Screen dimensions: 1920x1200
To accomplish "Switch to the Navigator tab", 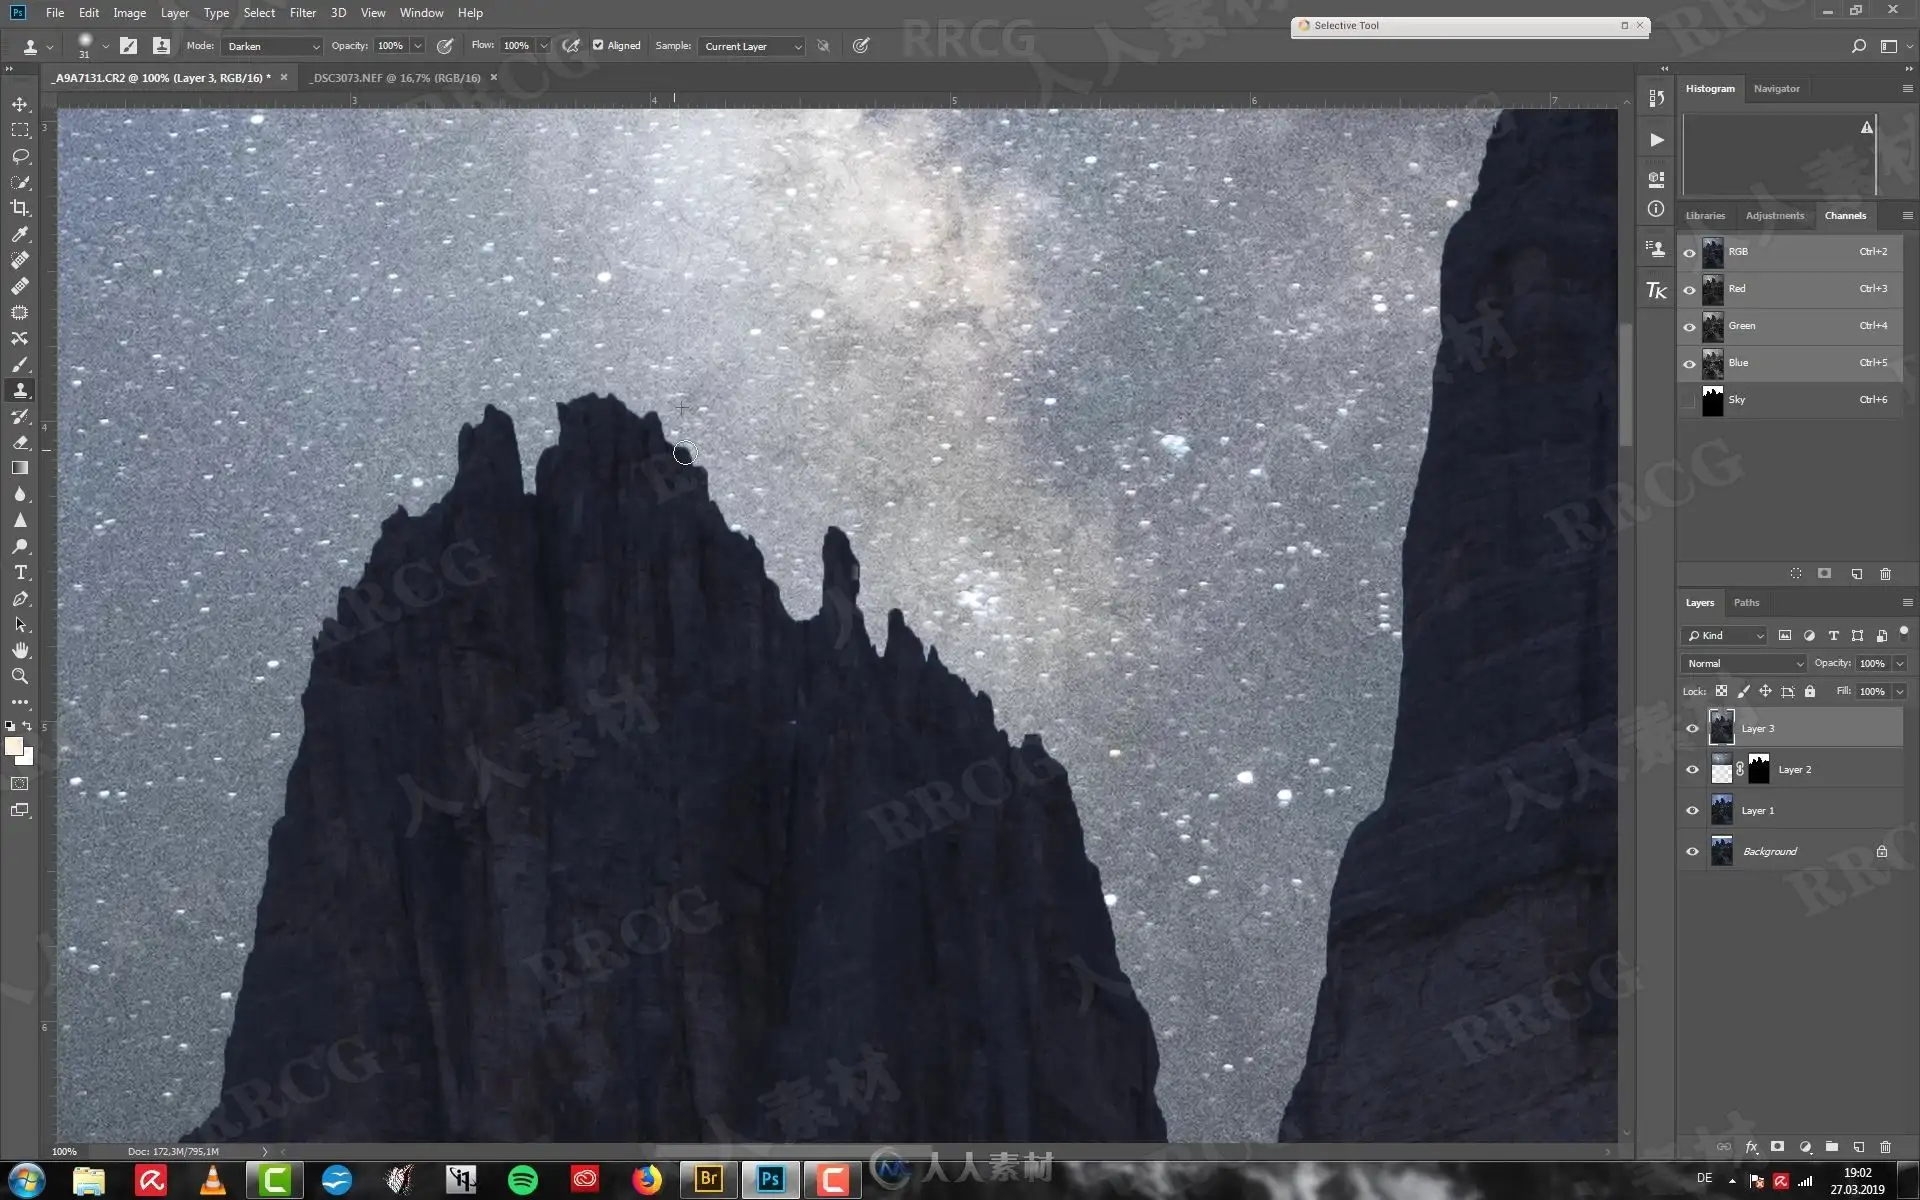I will (x=1776, y=89).
